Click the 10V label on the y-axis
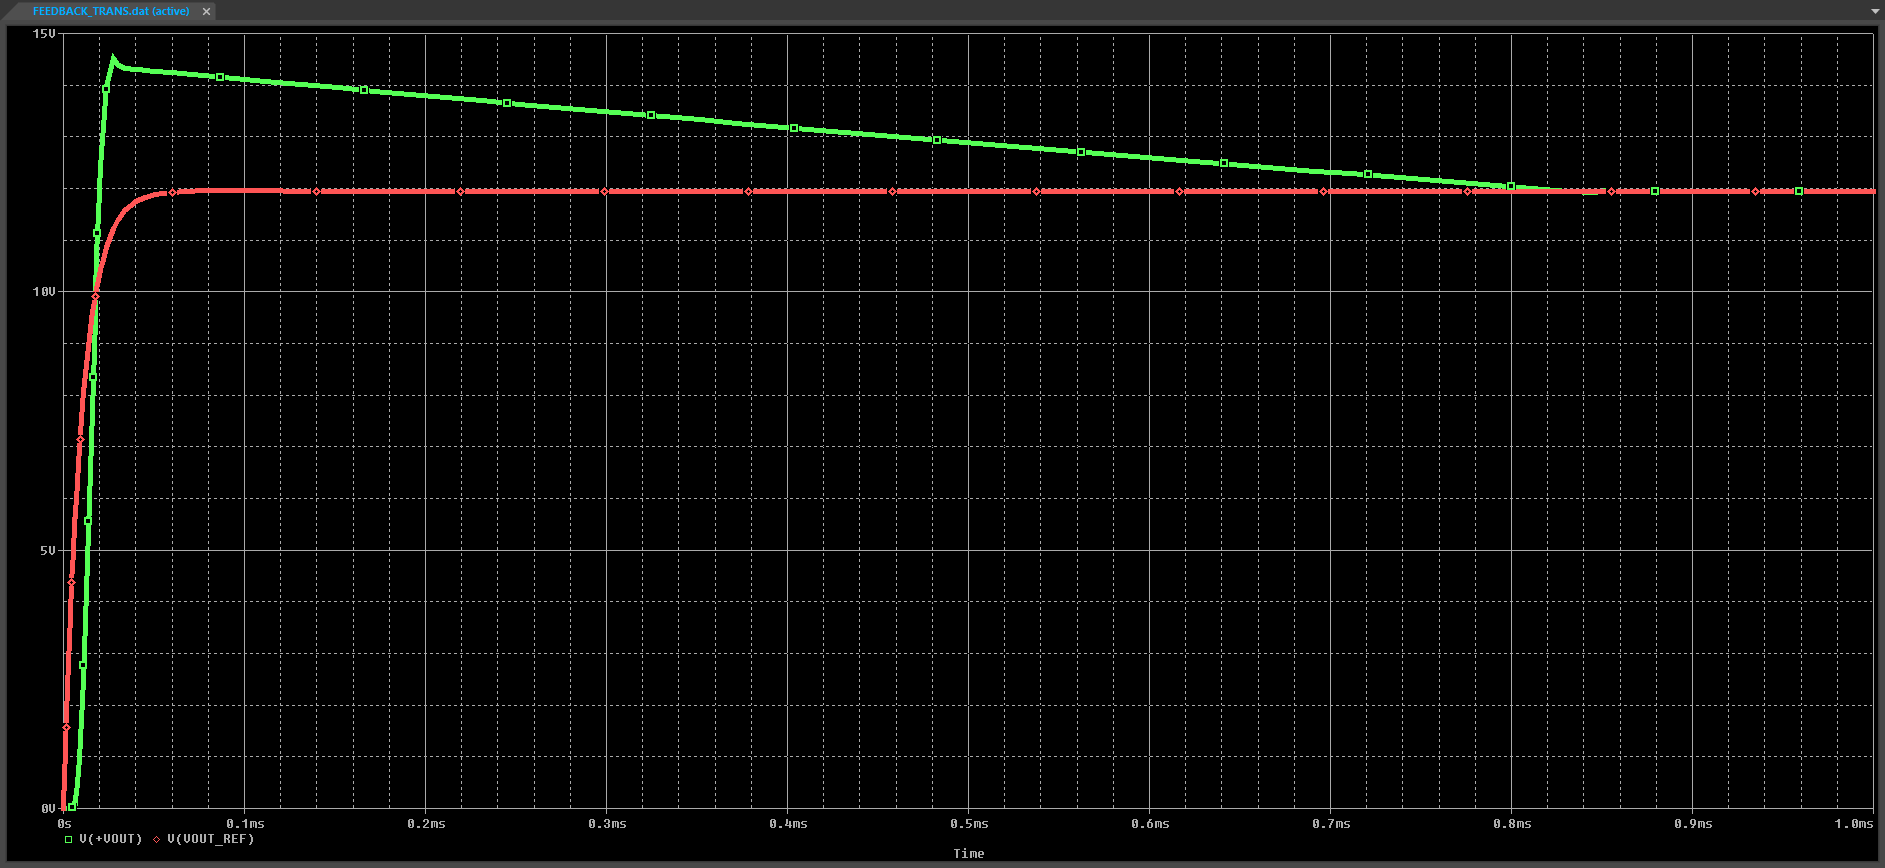 (x=44, y=292)
